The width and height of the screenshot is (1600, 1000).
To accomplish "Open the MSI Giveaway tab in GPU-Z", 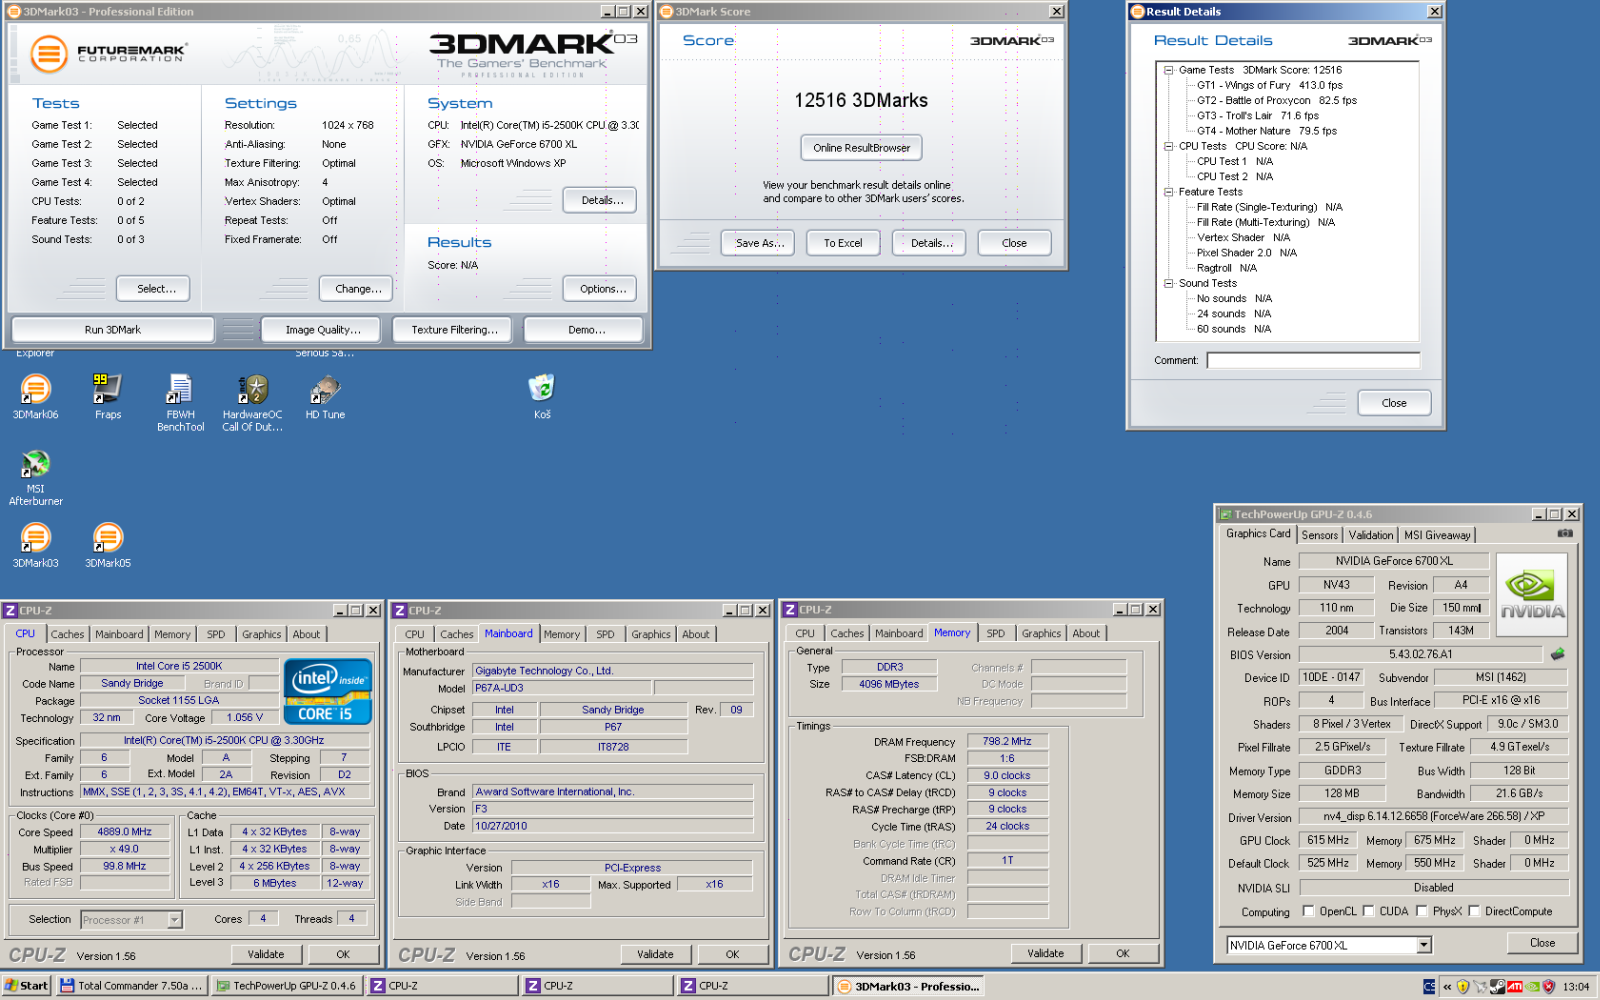I will (1437, 535).
